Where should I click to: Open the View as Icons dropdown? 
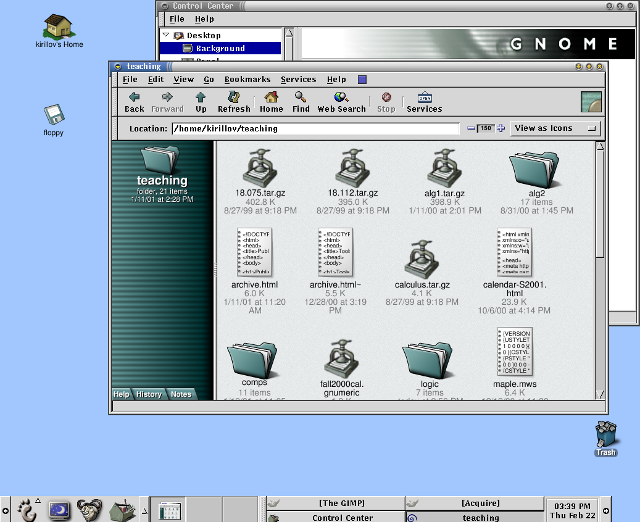pyautogui.click(x=556, y=128)
